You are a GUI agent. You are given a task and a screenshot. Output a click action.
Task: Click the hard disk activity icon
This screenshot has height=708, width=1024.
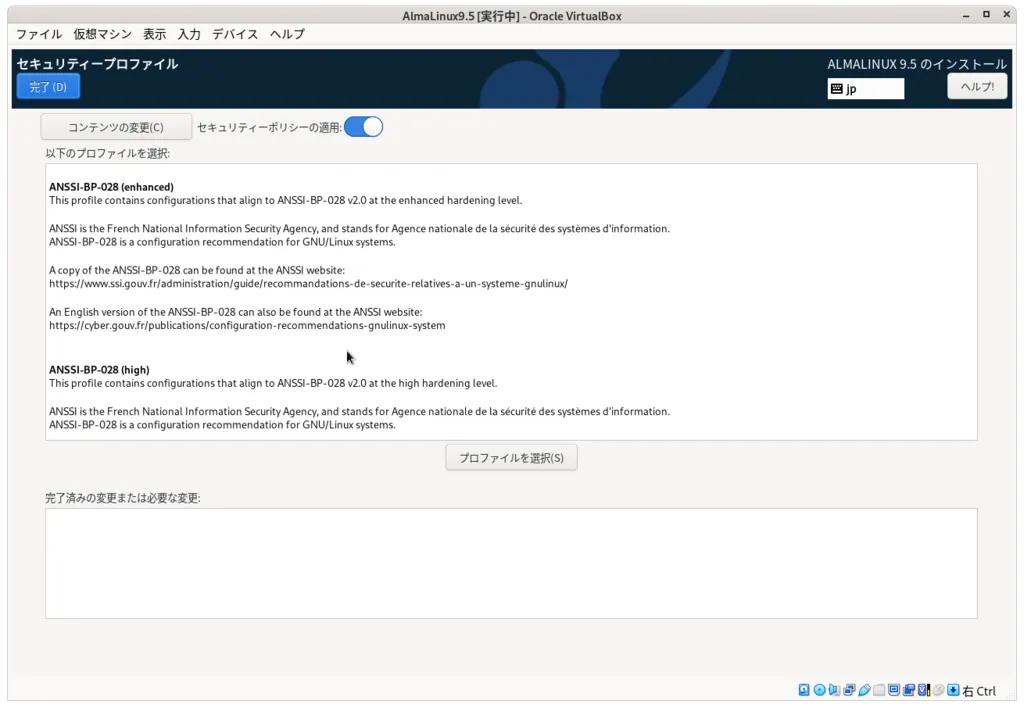click(805, 690)
